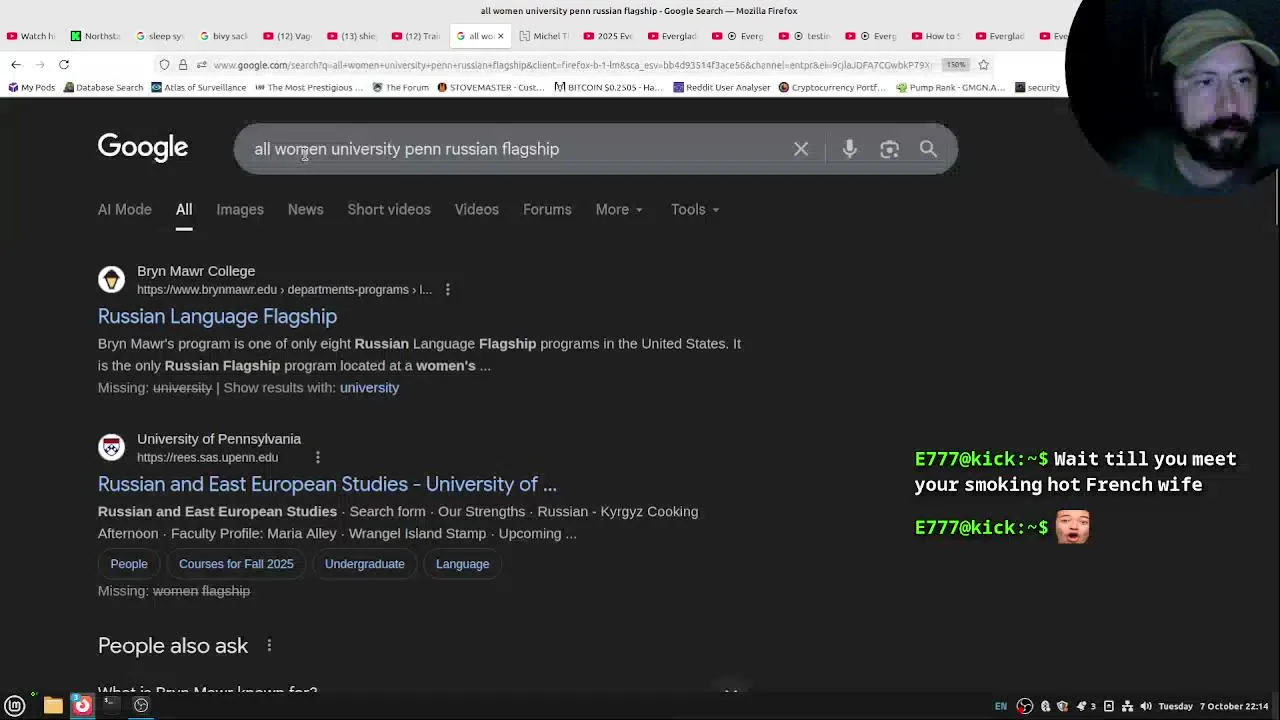1280x720 pixels.
Task: Open the Language sitelink
Action: (462, 564)
